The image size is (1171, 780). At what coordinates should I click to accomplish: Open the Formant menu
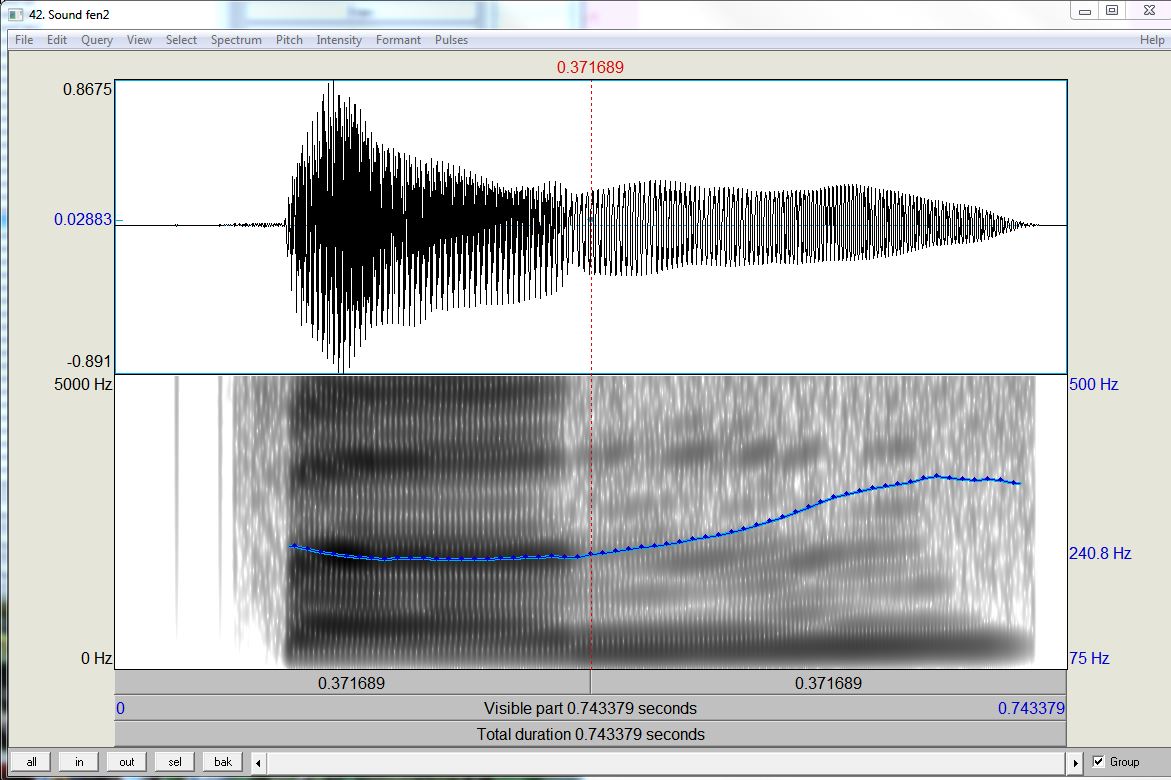(398, 40)
